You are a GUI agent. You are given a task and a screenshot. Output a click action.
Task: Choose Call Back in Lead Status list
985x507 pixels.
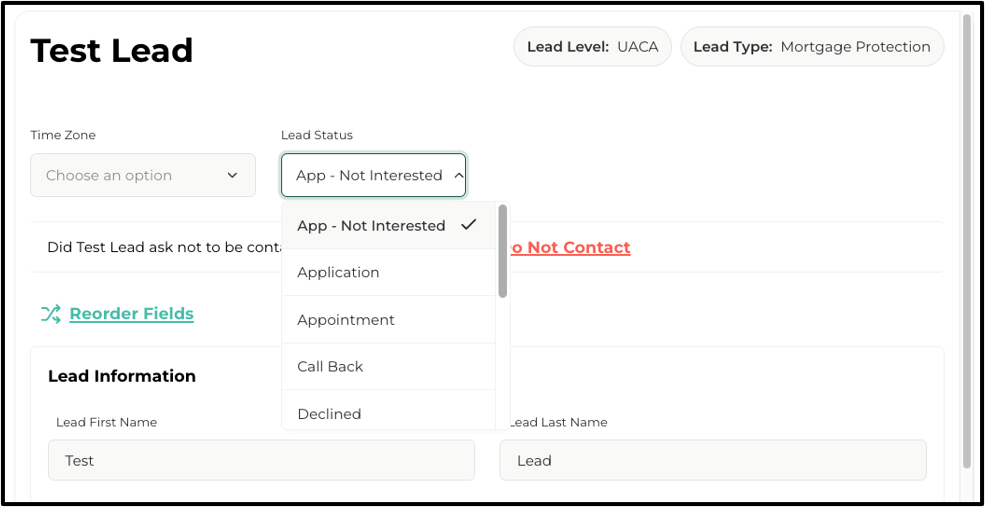(388, 366)
